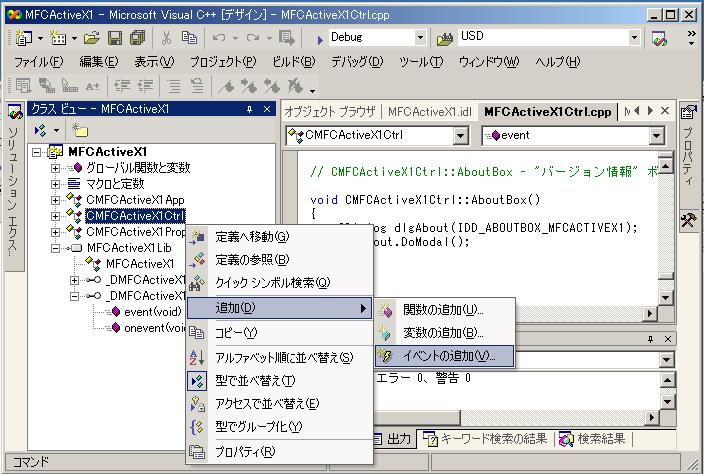Open the CMFCActiveX1Ctrl class dropdown

(460, 136)
